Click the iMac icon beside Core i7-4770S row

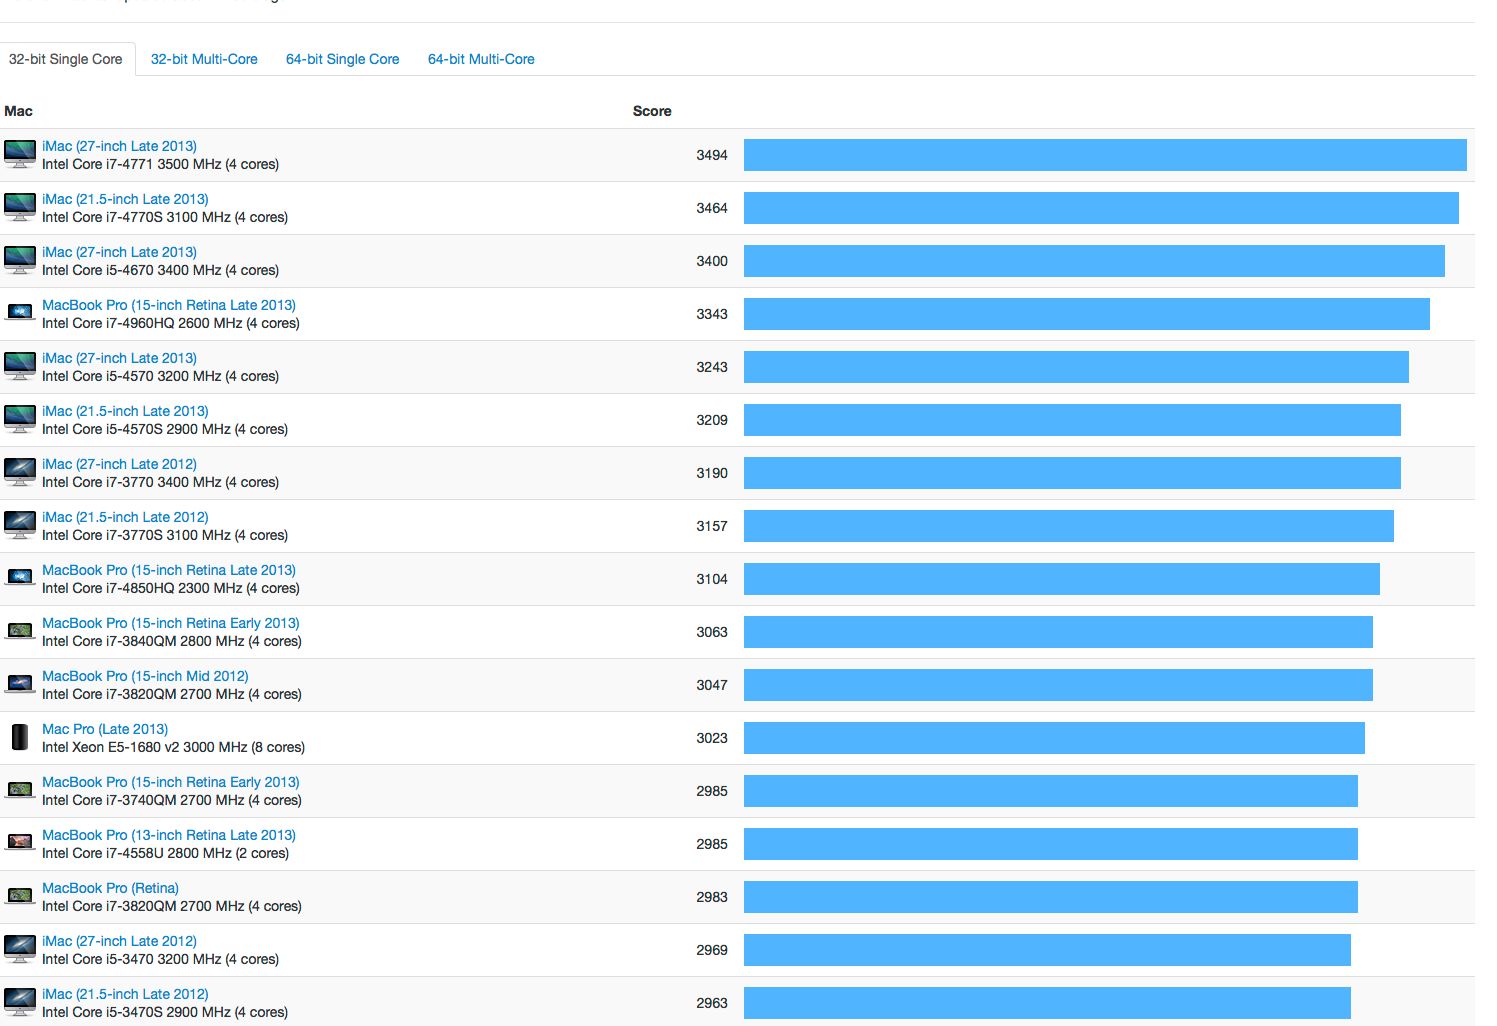pos(20,207)
